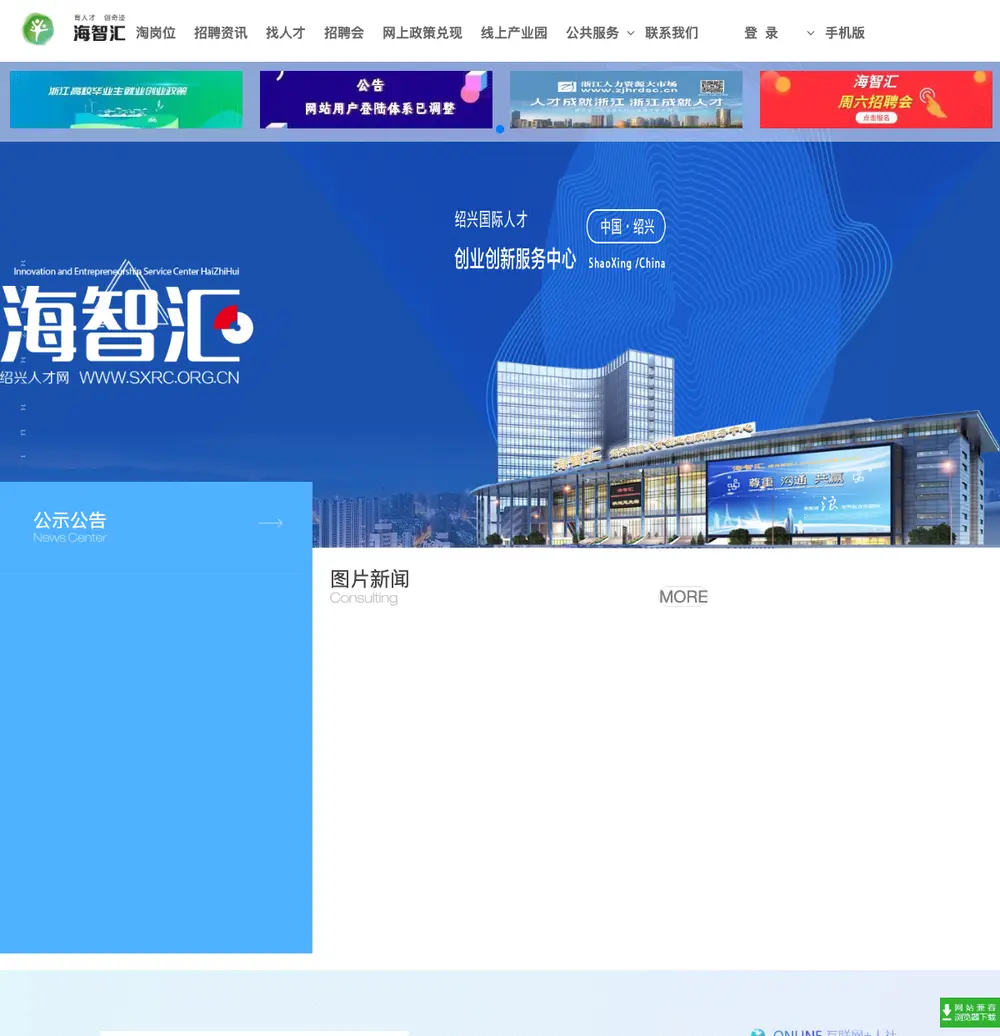Select 网上政策兑现 in the navigation
This screenshot has width=1000, height=1036.
[422, 33]
